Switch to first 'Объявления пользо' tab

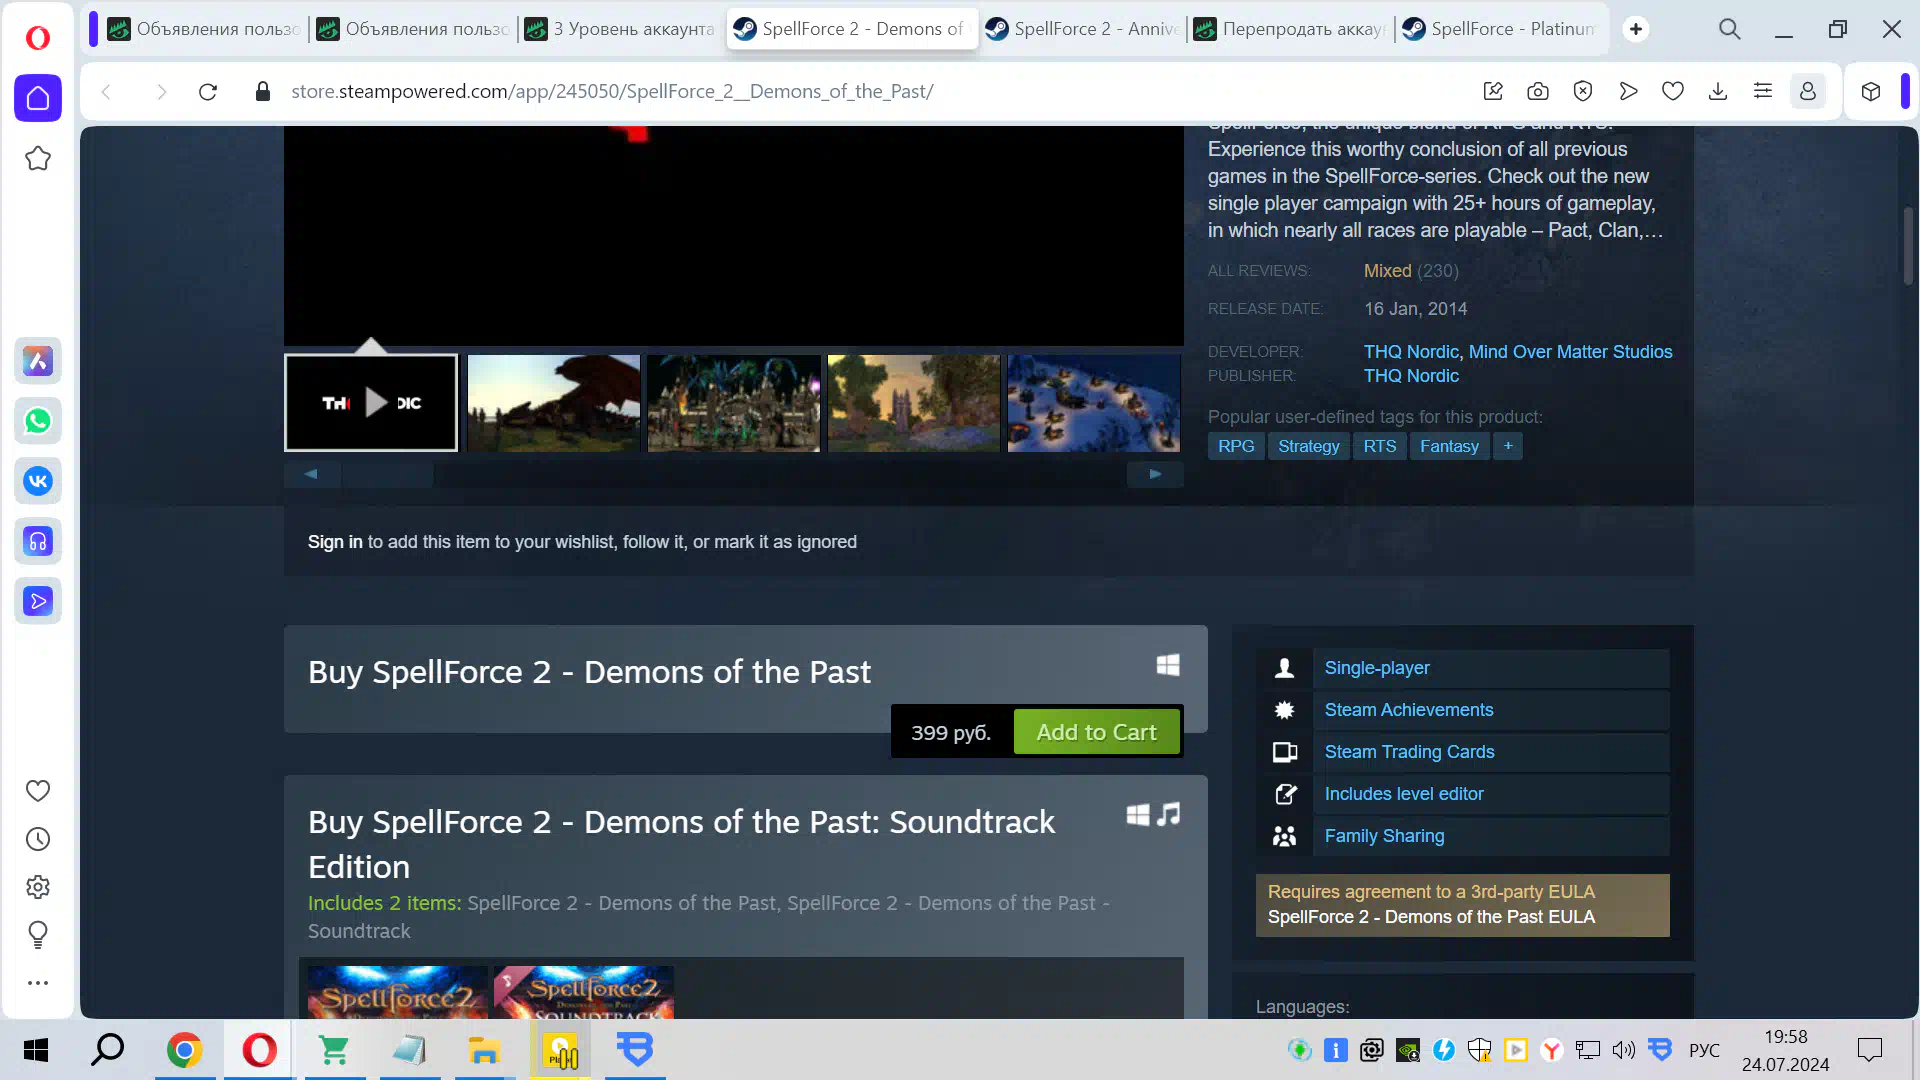[x=204, y=29]
